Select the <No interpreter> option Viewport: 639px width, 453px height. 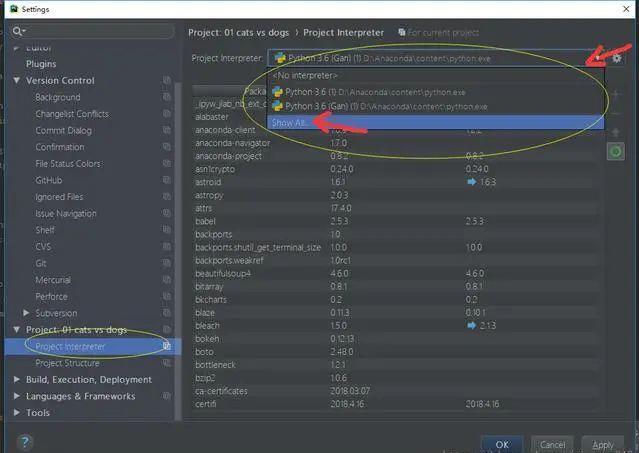click(x=436, y=76)
